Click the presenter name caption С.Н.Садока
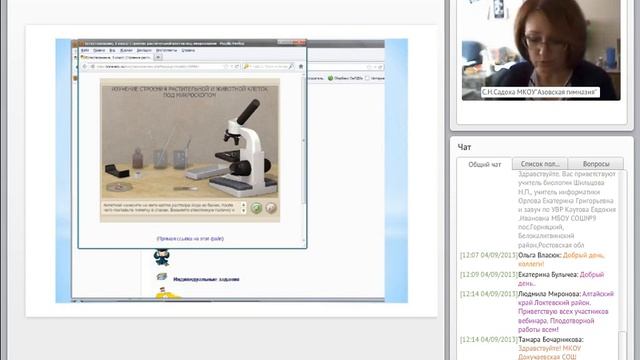640x360 pixels. (x=540, y=92)
